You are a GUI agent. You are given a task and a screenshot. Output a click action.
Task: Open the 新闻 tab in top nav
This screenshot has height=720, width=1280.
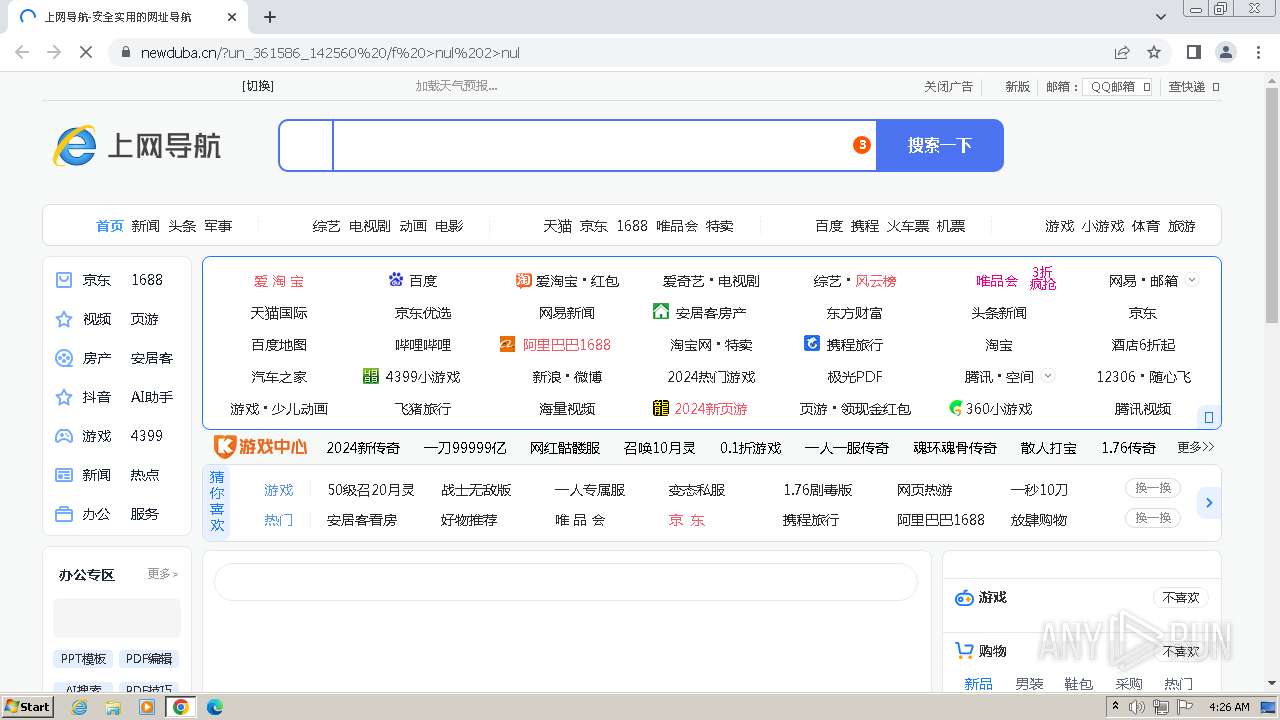[145, 226]
